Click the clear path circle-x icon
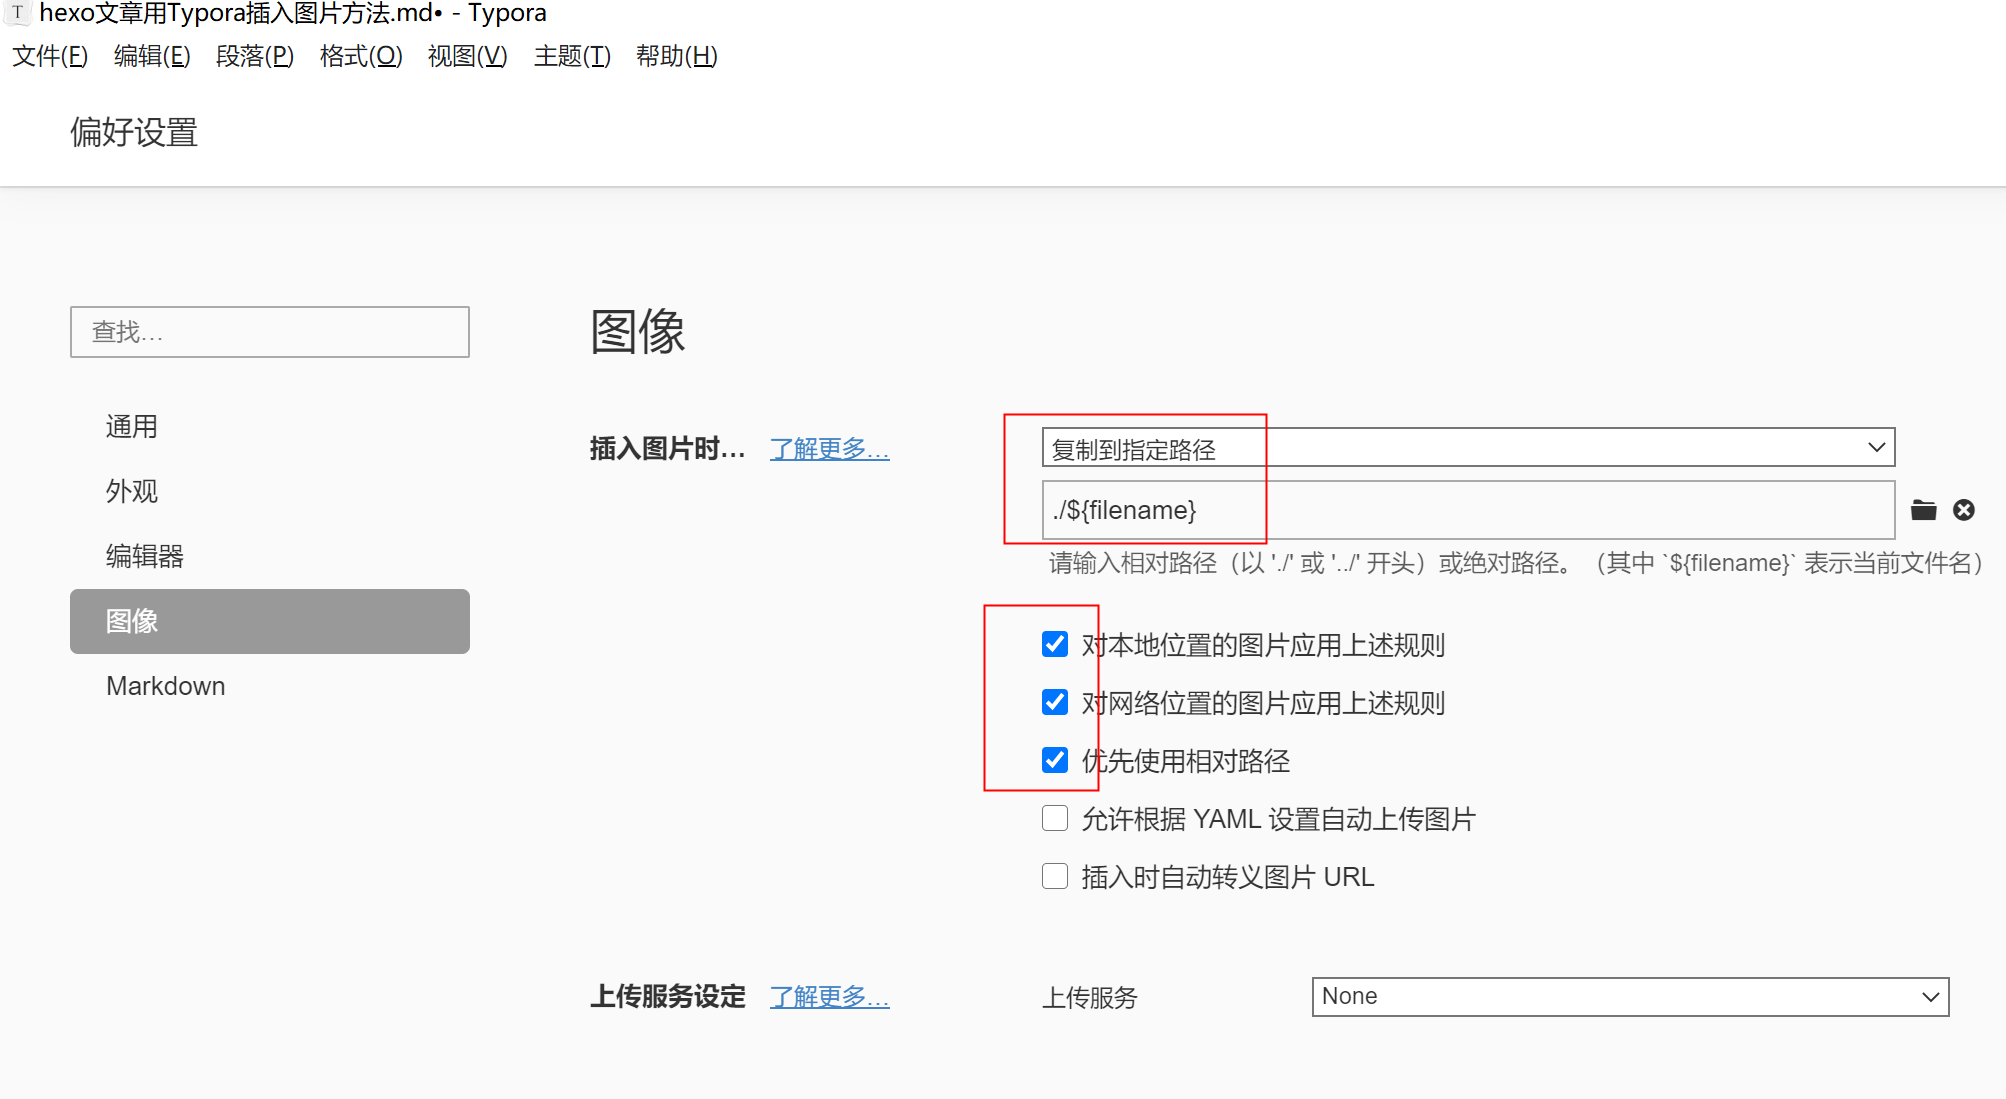The width and height of the screenshot is (2006, 1099). 1964,510
